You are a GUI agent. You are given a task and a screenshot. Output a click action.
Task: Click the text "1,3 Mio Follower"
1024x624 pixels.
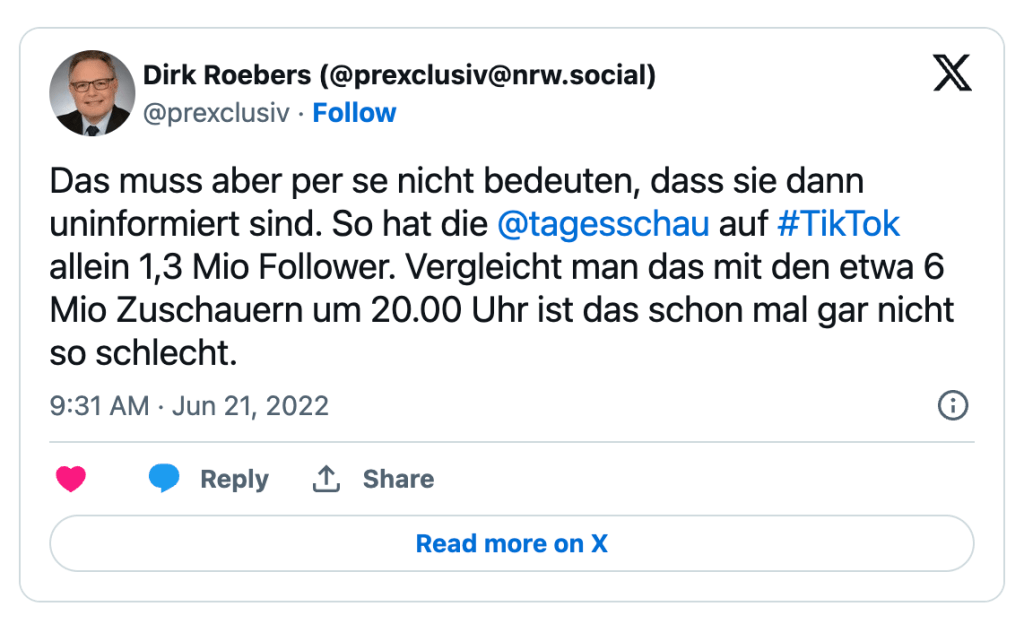245,267
